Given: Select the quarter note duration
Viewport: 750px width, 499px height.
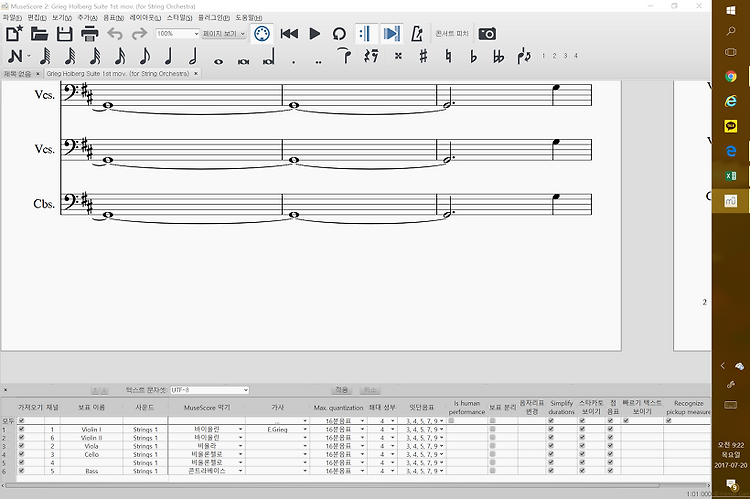Looking at the screenshot, I should (x=168, y=56).
